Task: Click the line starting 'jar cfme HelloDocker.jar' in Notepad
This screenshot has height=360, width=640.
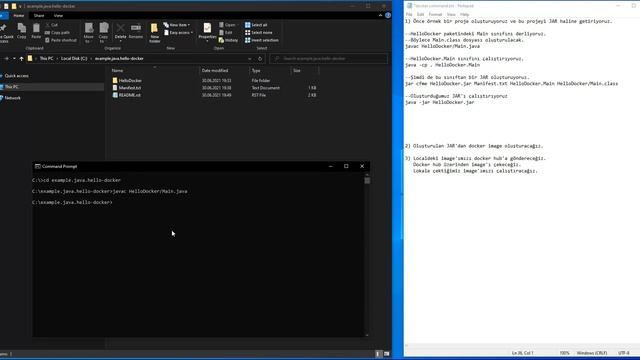Action: click(512, 84)
